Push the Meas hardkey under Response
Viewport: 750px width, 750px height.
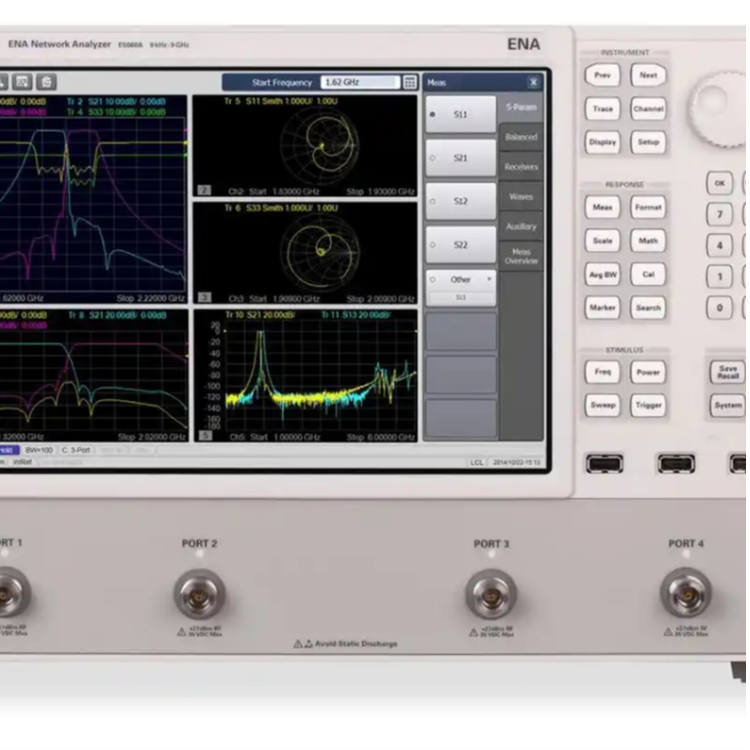click(x=602, y=207)
